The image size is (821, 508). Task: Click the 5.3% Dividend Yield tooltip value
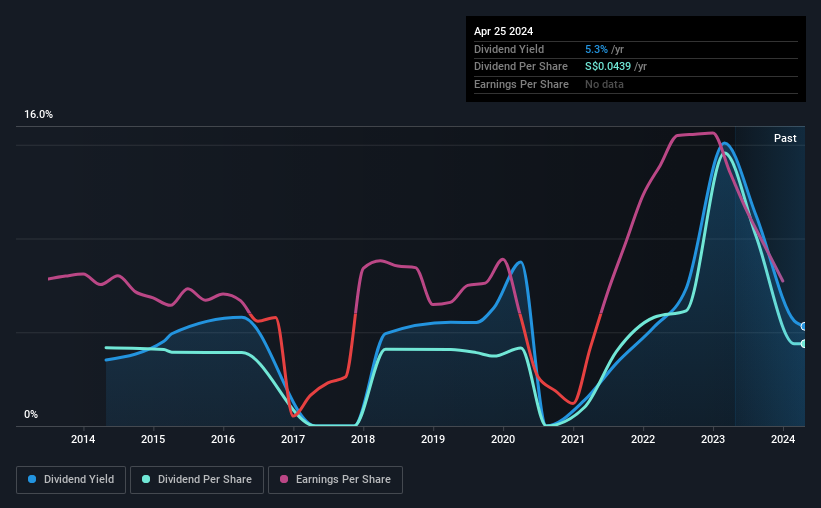click(596, 49)
